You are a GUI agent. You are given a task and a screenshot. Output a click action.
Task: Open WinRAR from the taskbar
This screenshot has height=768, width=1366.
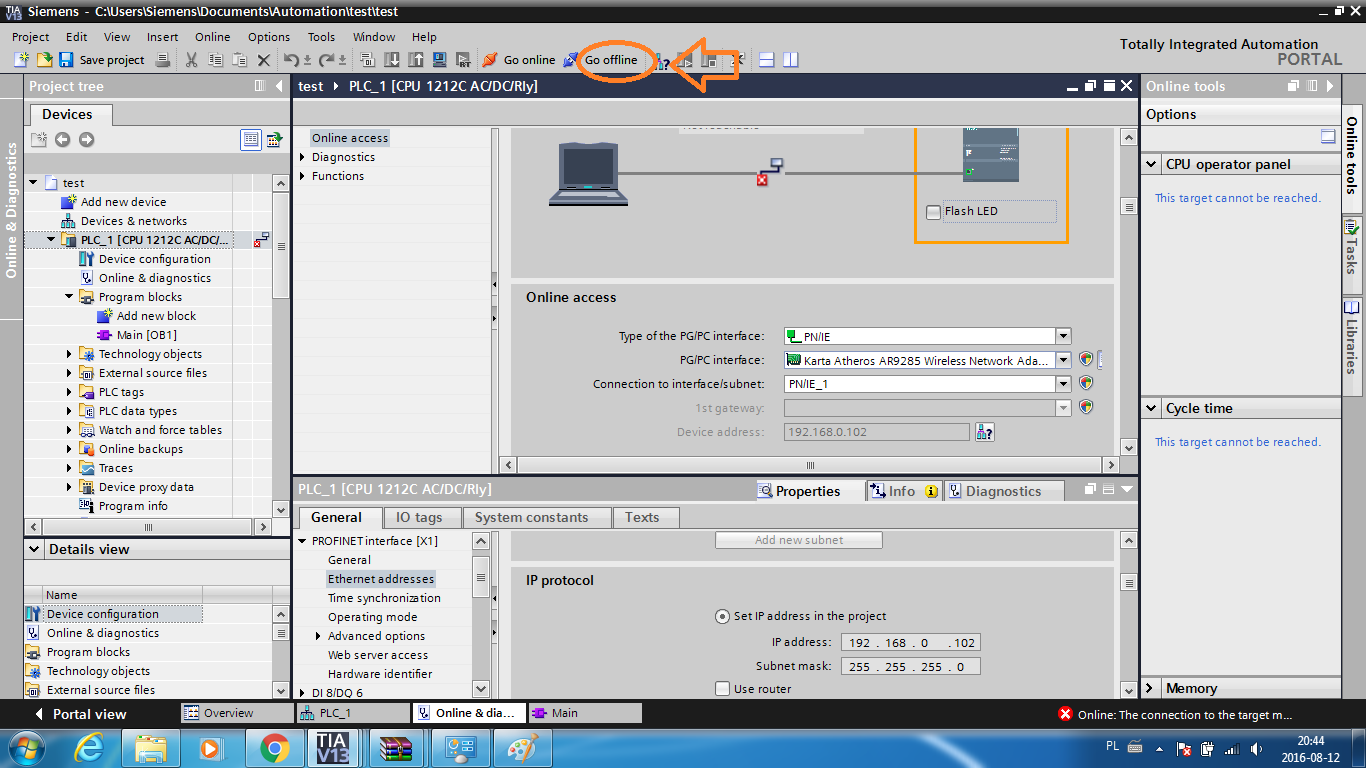(x=397, y=747)
